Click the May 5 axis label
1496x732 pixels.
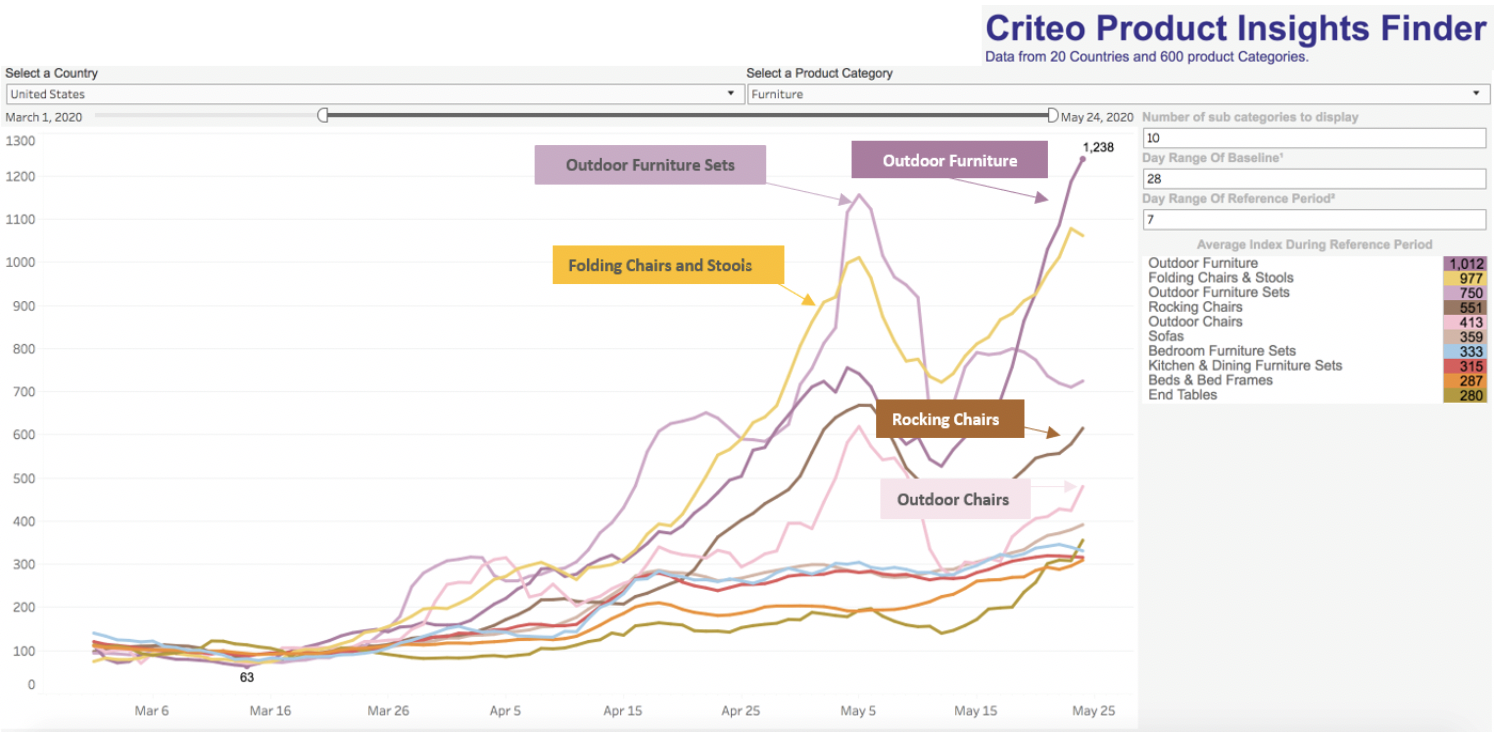[858, 711]
